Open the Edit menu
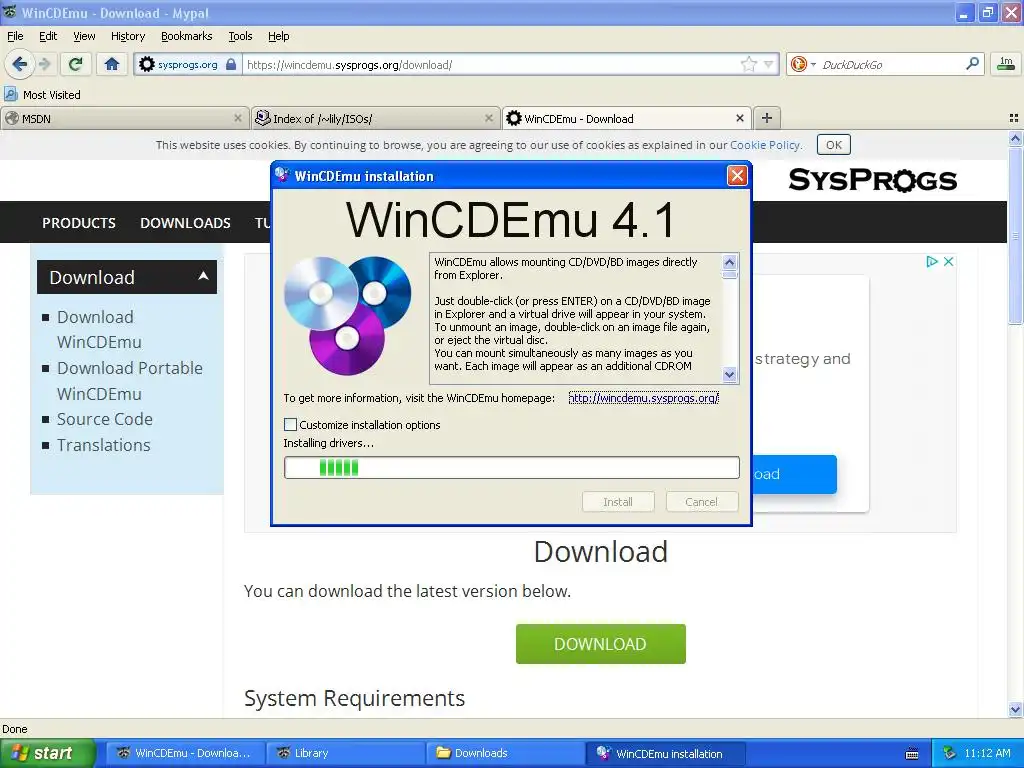 48,36
